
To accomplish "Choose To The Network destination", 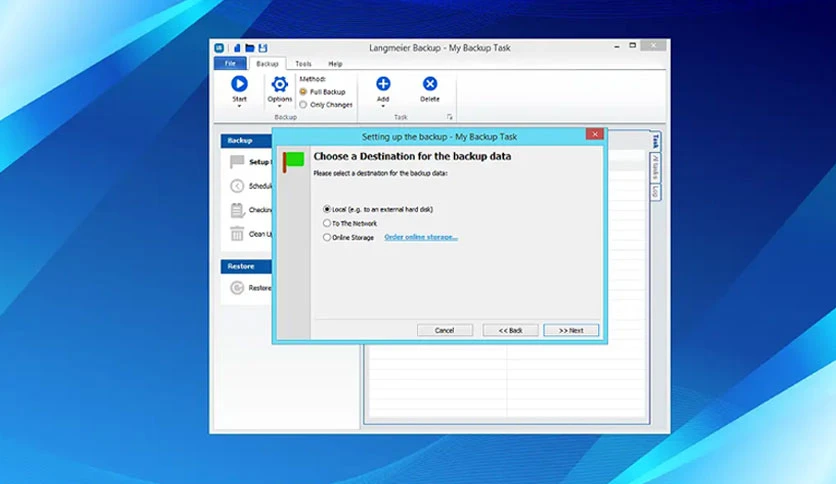I will point(350,223).
